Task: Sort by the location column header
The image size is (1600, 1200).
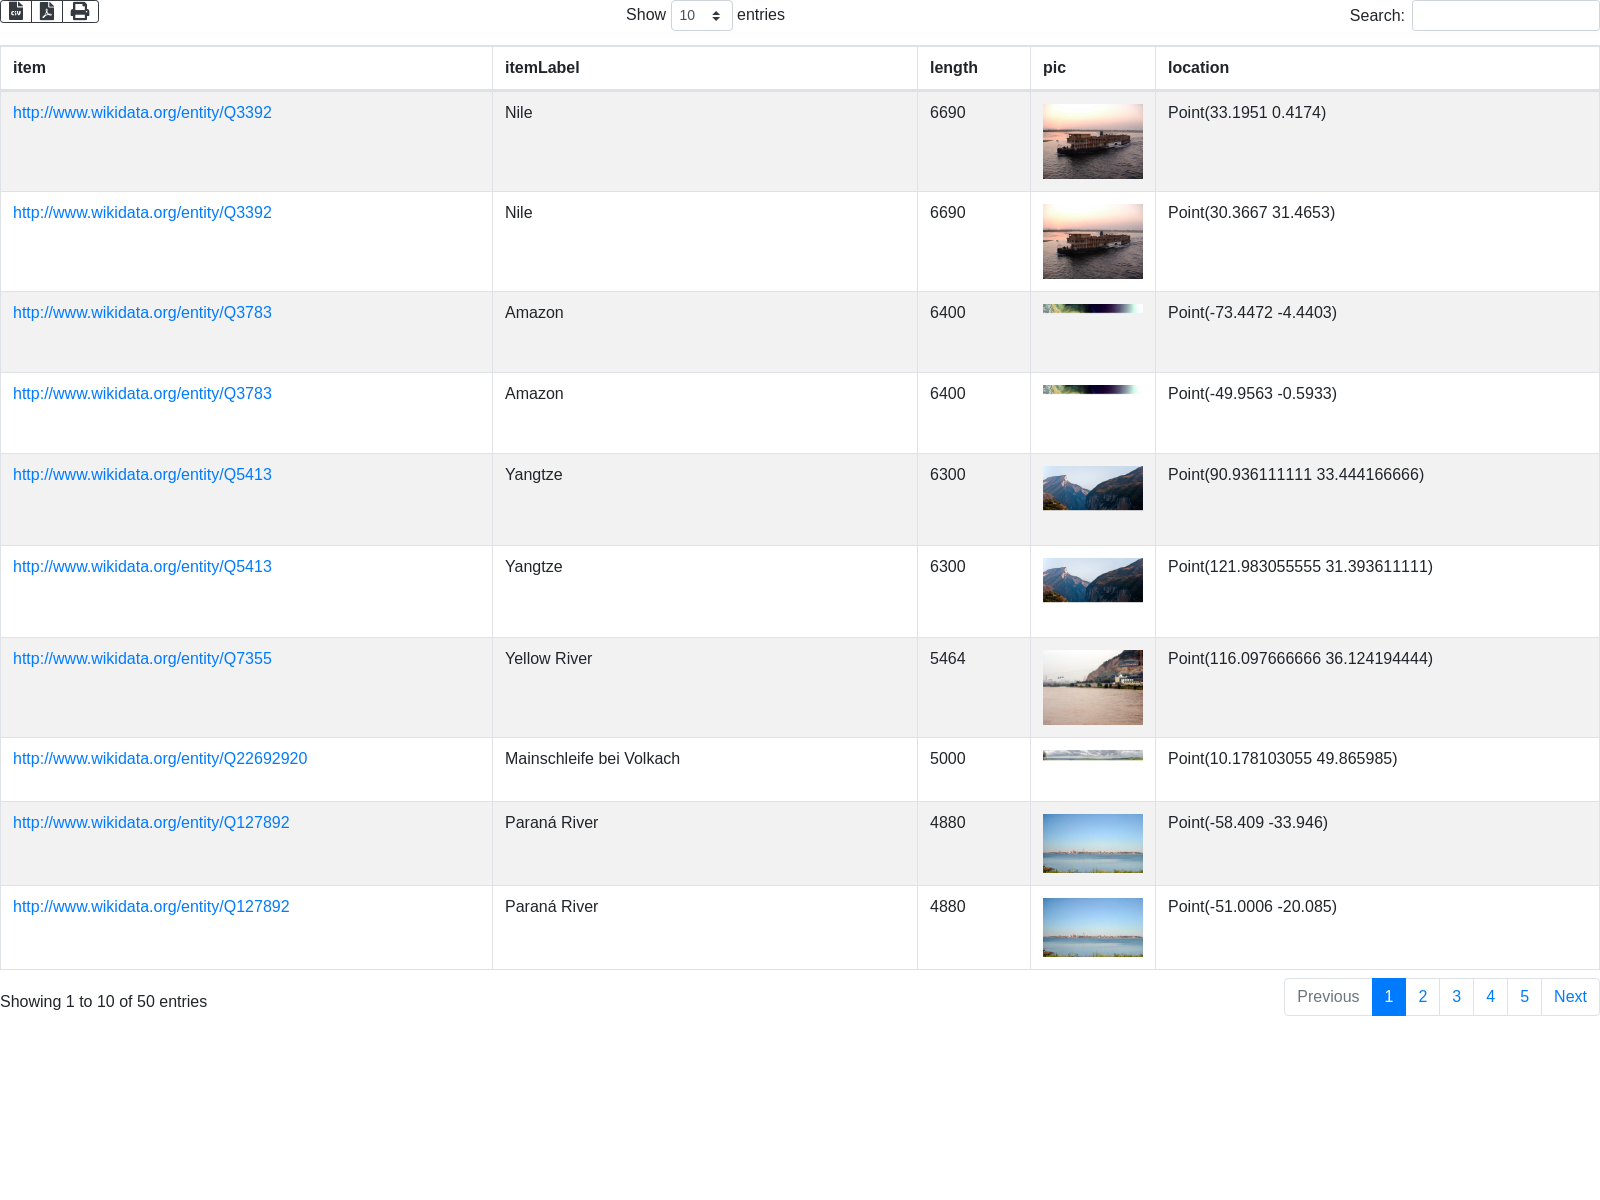Action: (1198, 68)
